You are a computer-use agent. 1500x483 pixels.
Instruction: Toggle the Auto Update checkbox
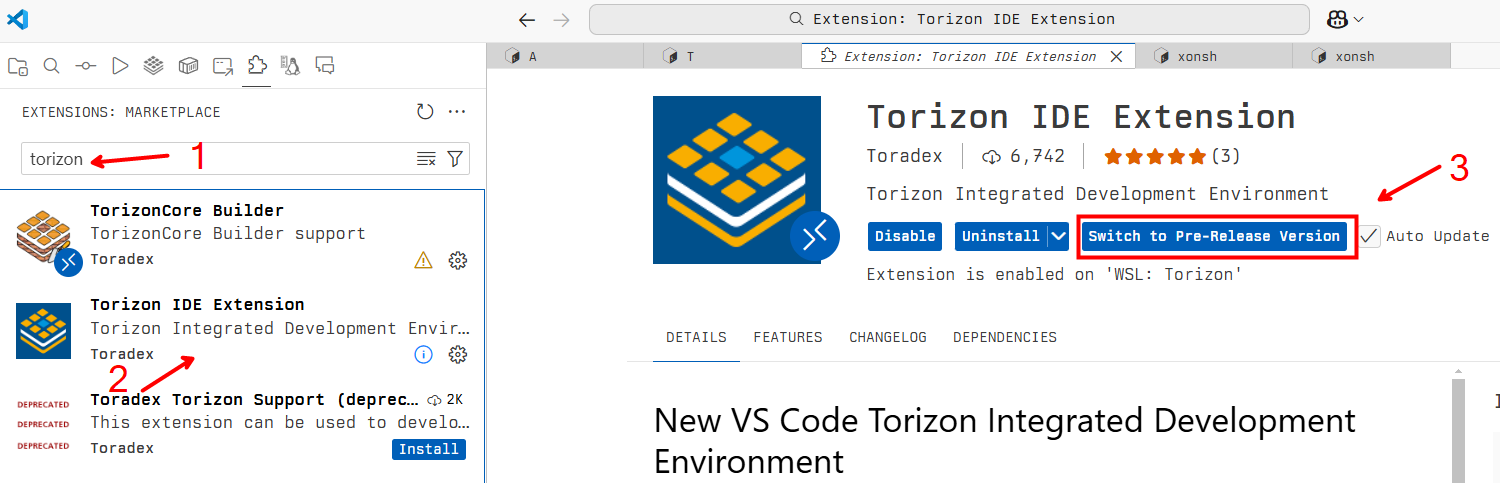point(1369,236)
